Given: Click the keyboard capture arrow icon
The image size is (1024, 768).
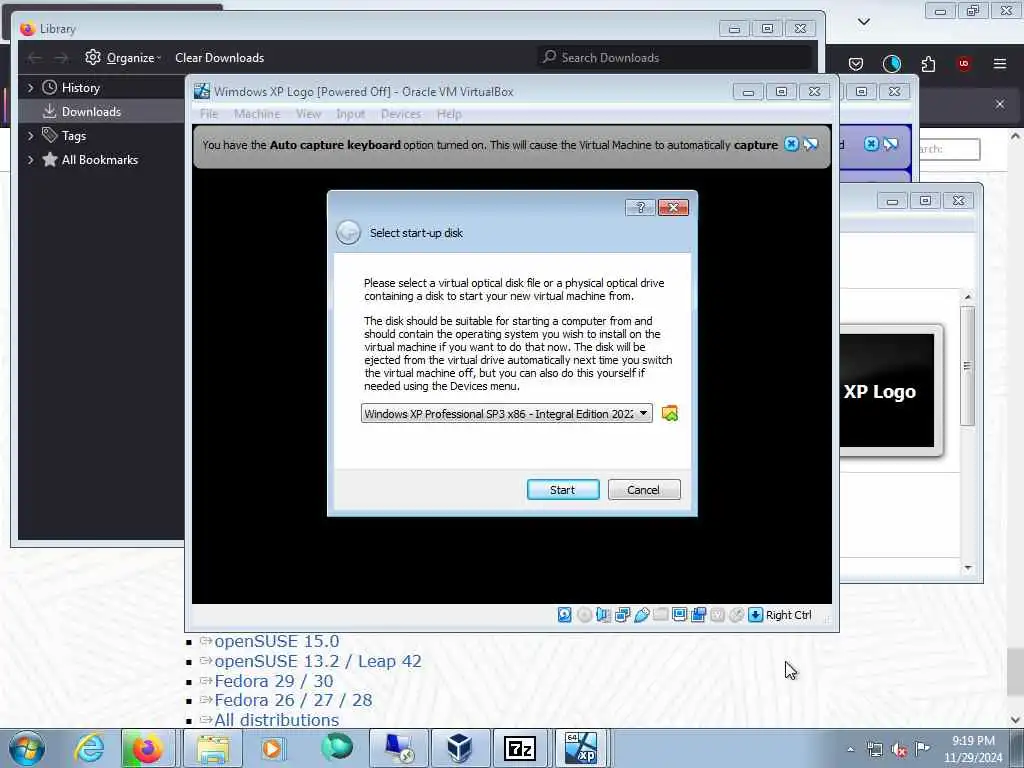Looking at the screenshot, I should click(756, 615).
